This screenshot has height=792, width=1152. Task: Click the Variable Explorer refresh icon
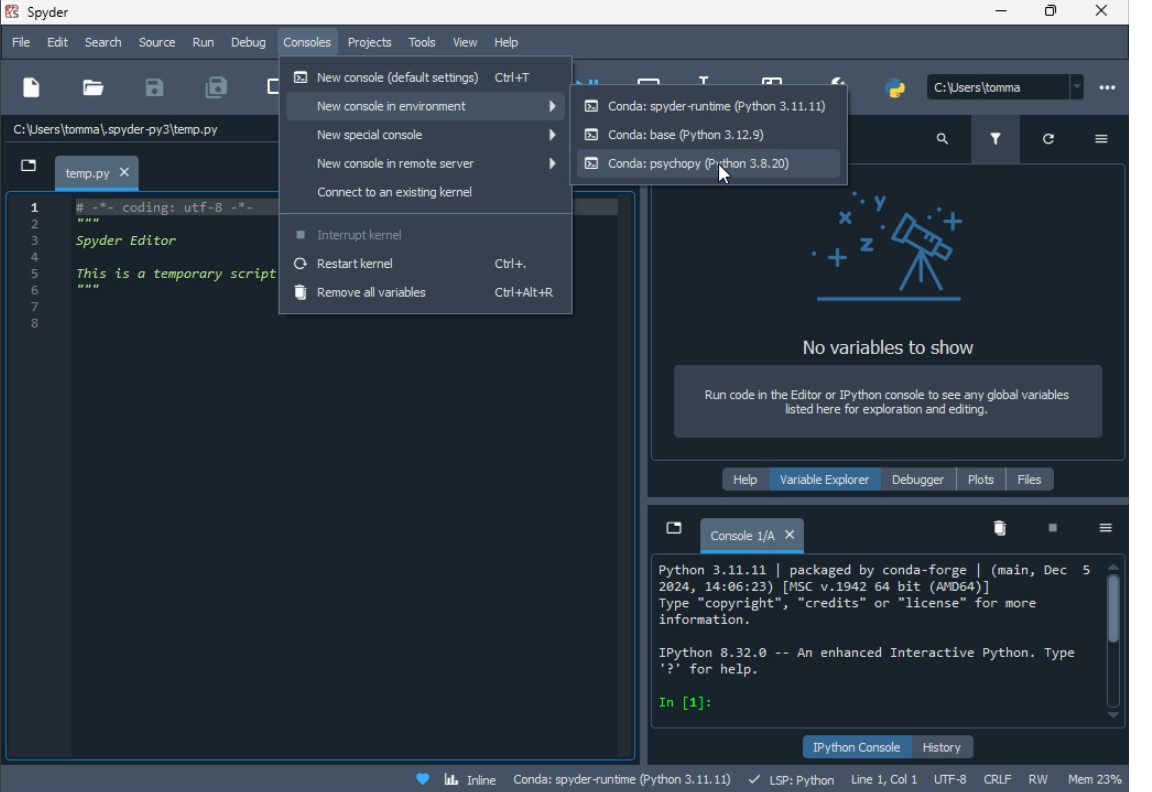1048,140
